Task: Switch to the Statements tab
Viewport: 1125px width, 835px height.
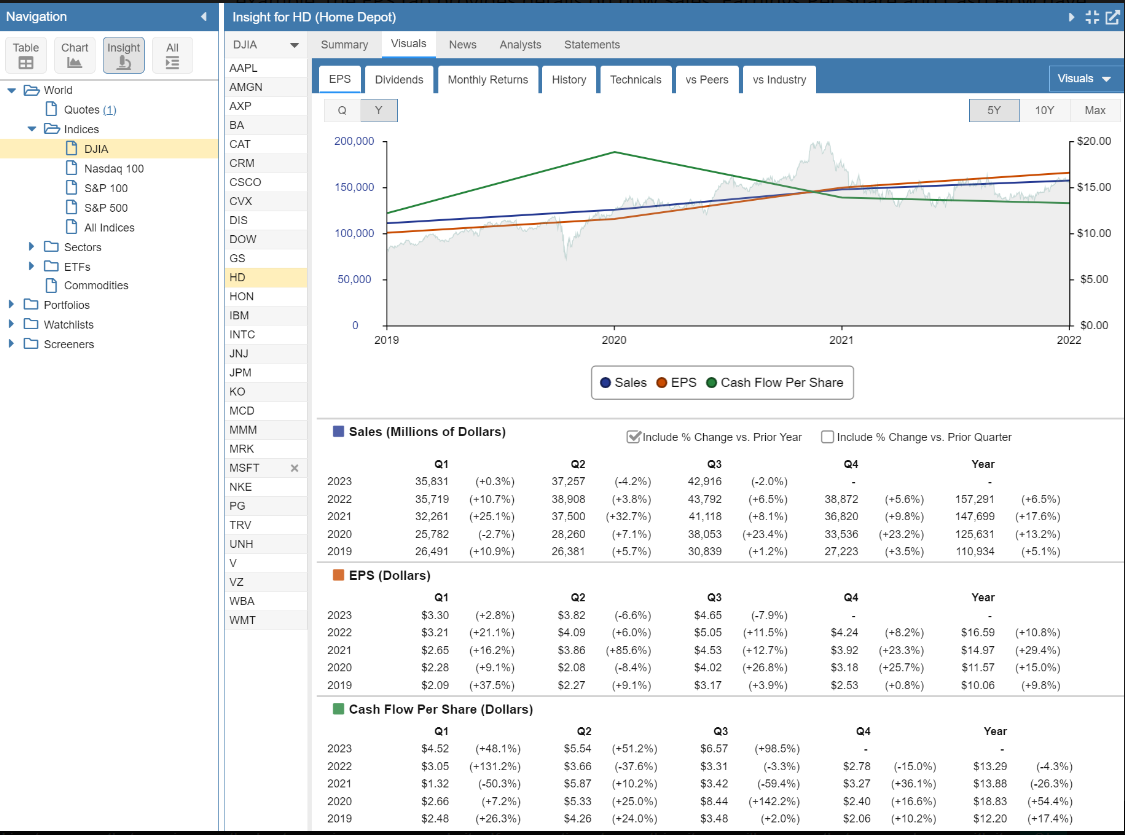Action: (x=592, y=44)
